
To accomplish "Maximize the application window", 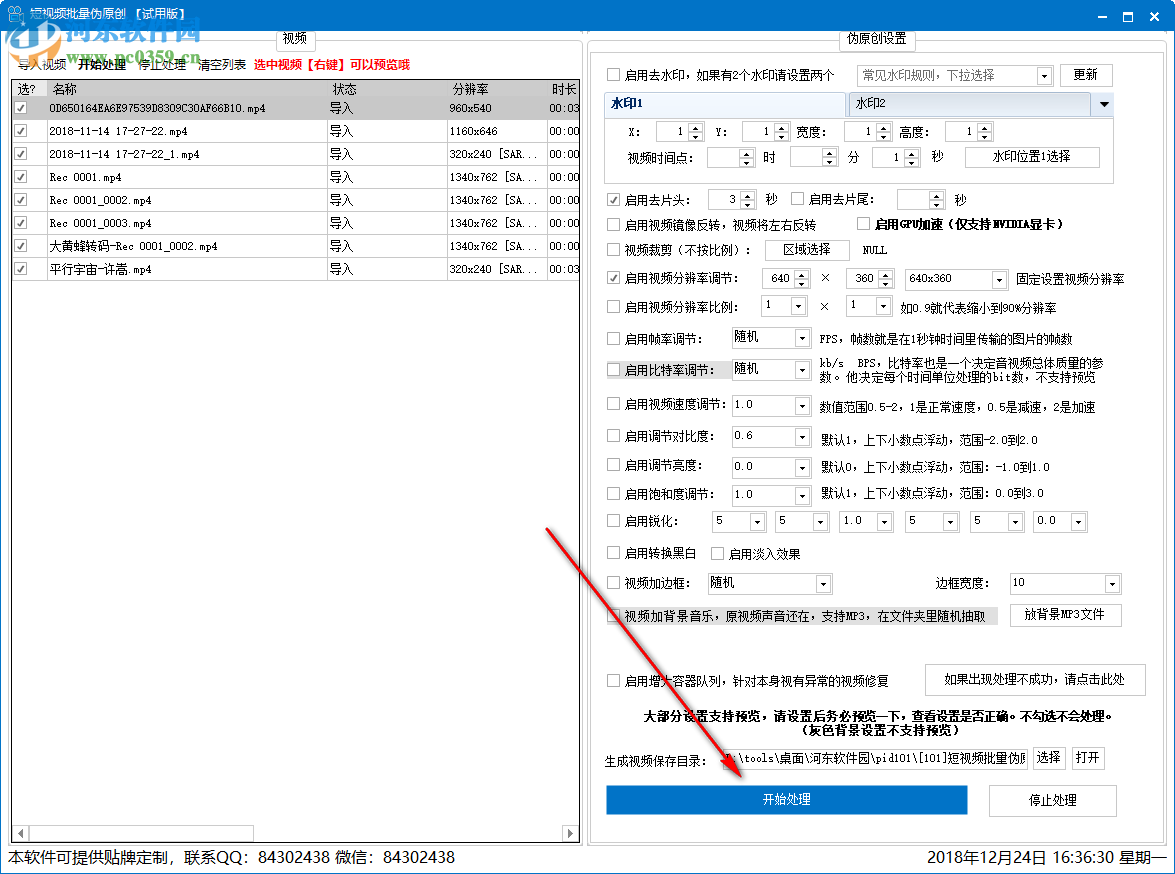I will pos(1128,16).
